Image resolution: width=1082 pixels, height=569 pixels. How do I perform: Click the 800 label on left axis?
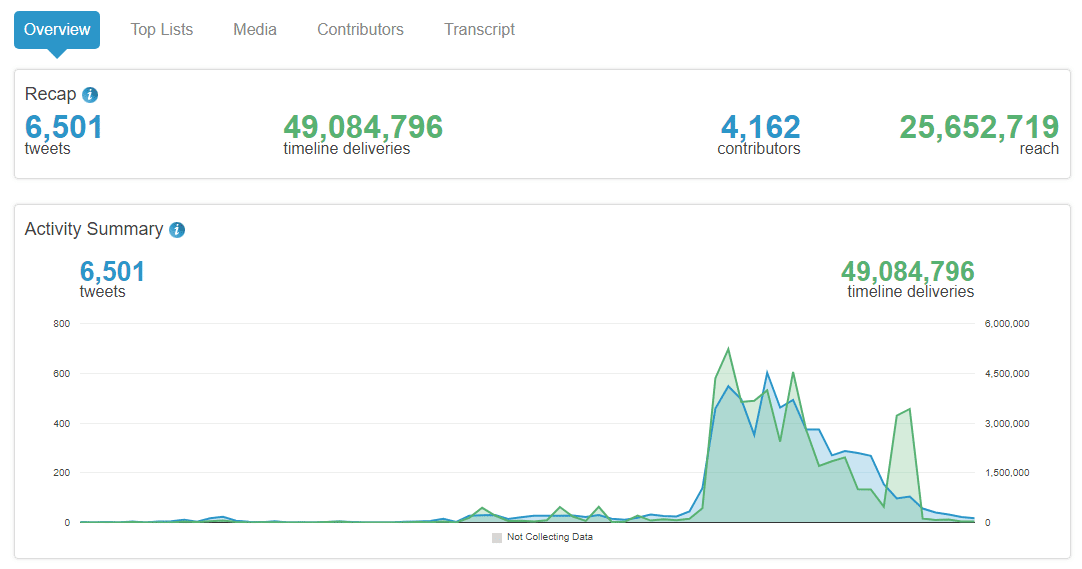61,324
